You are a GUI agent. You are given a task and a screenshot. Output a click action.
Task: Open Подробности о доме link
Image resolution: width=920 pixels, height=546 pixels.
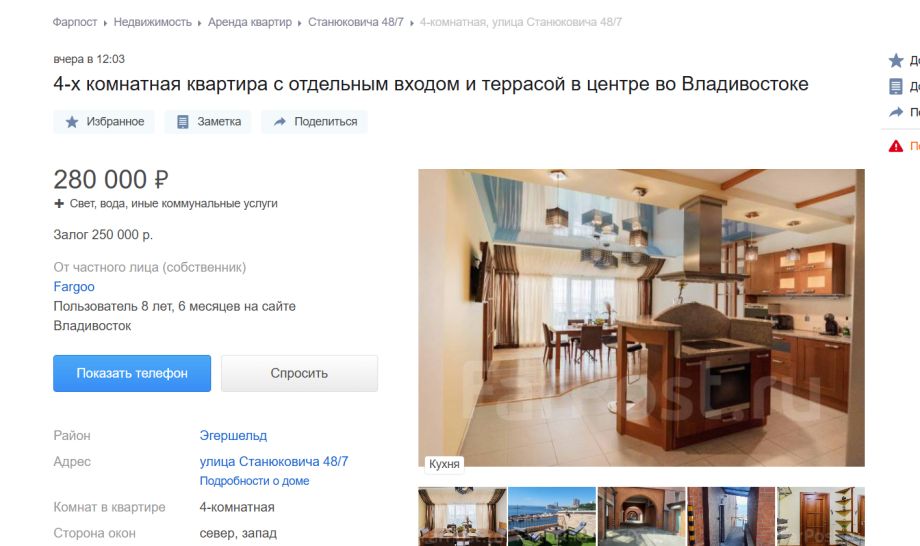click(x=254, y=481)
